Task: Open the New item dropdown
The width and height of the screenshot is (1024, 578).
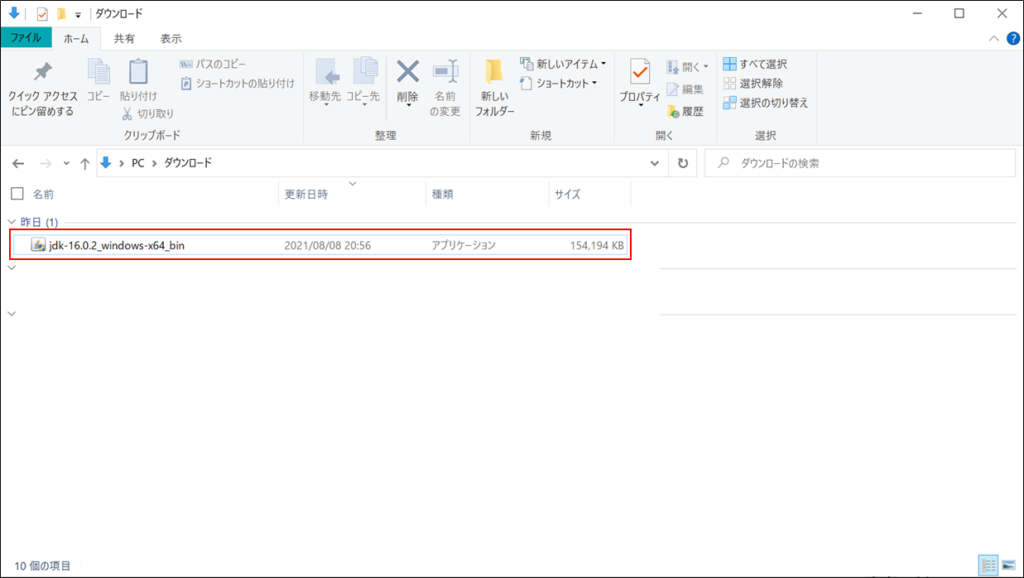Action: point(563,64)
